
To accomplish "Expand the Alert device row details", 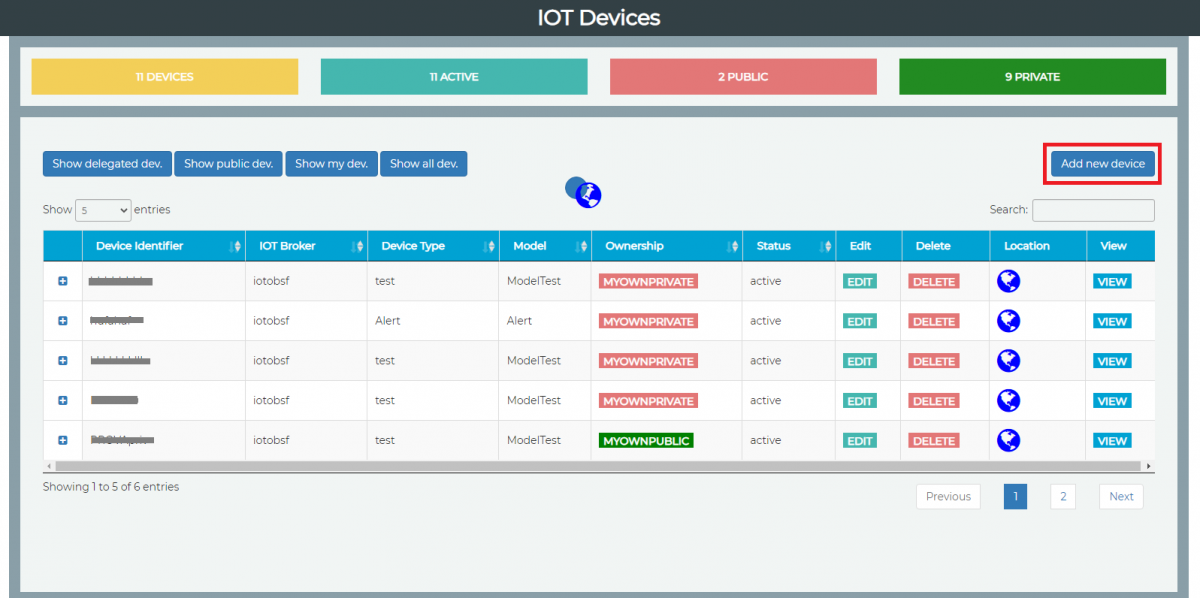I will [x=62, y=321].
